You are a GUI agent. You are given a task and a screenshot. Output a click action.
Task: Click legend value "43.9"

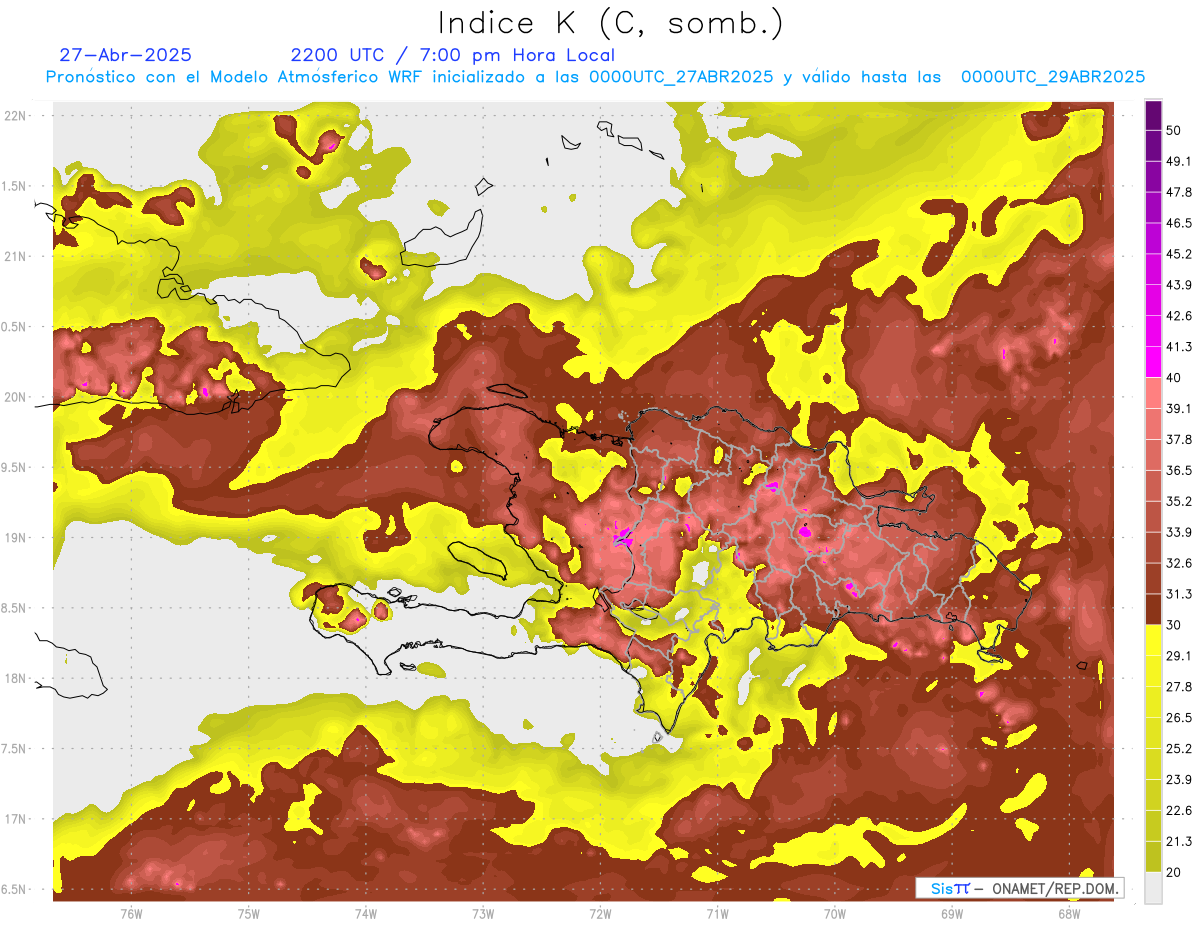point(1179,285)
